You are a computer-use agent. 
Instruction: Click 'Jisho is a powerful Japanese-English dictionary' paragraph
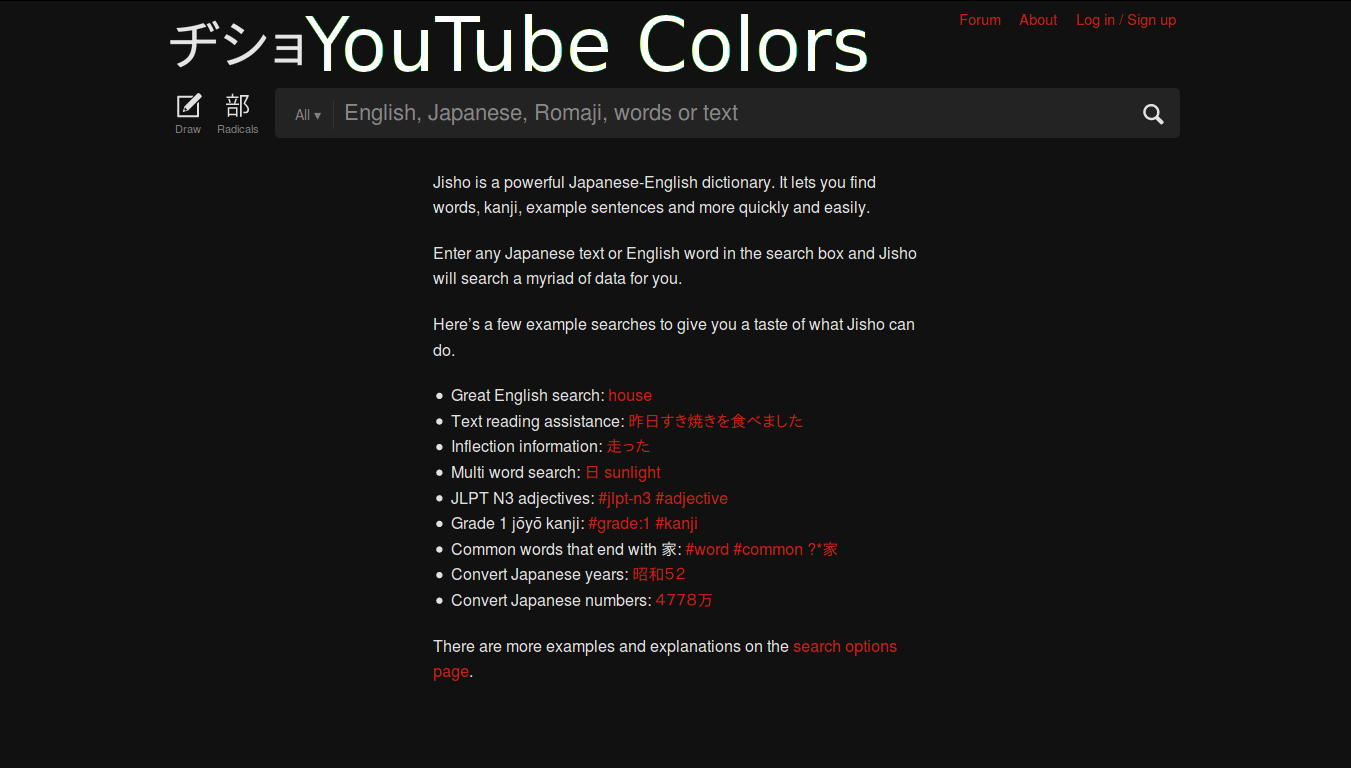(x=655, y=196)
